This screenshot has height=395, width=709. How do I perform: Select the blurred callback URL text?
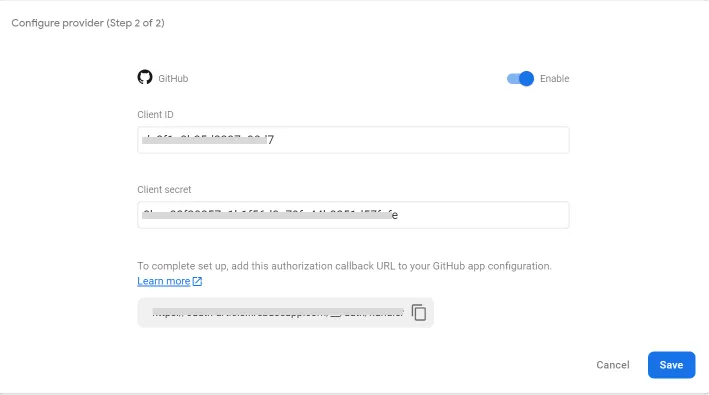278,312
